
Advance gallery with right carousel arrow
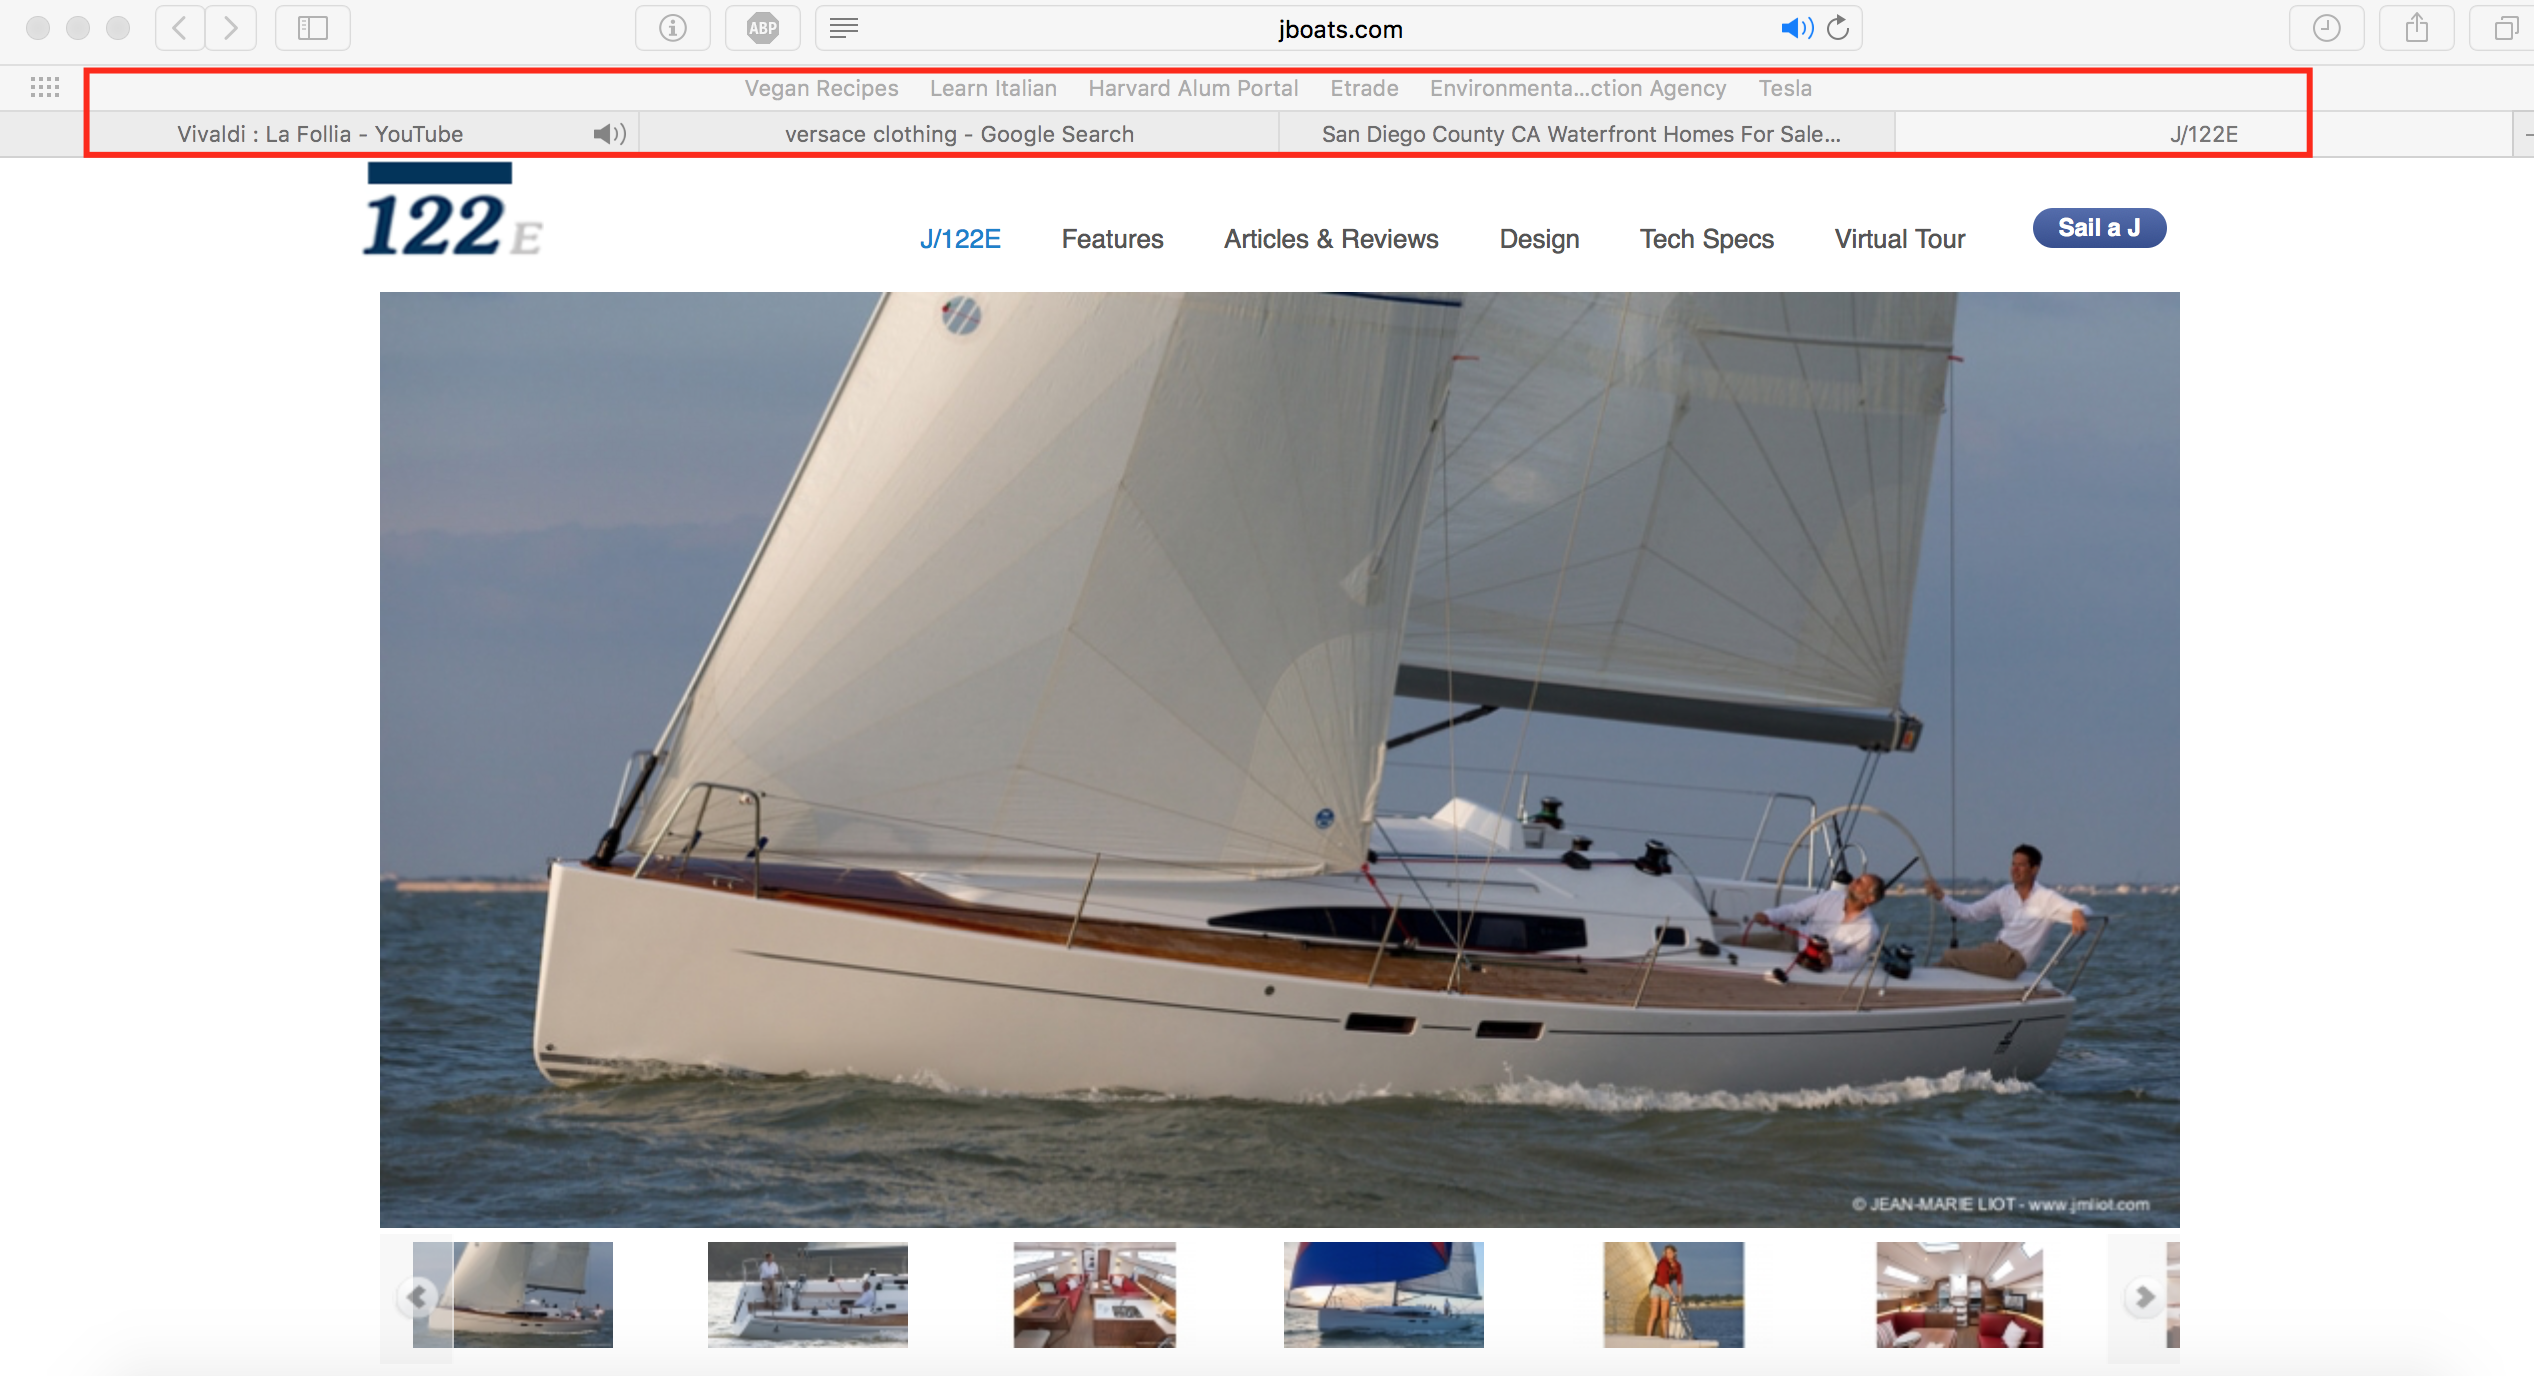point(2143,1297)
